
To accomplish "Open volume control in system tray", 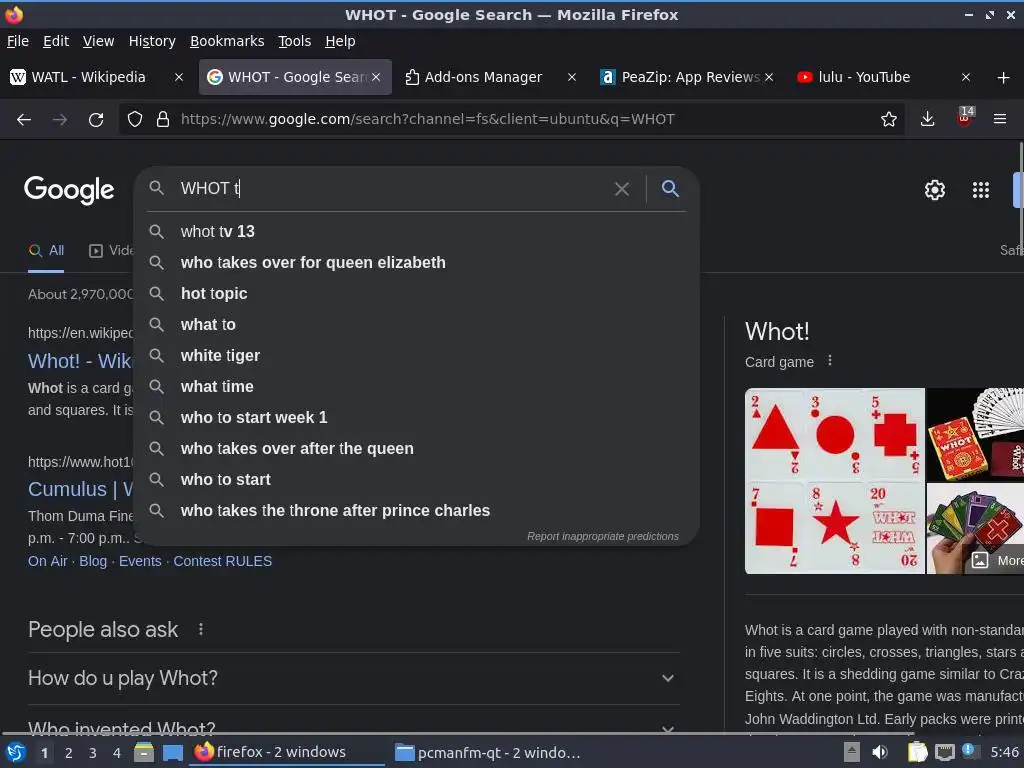I will 880,752.
